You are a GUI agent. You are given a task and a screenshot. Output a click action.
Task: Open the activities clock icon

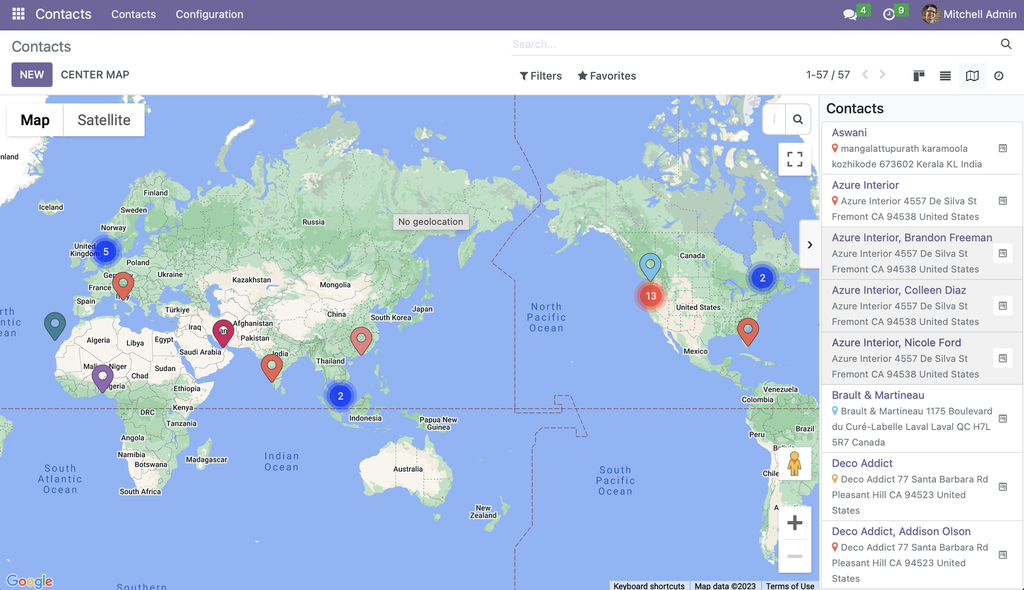click(889, 14)
